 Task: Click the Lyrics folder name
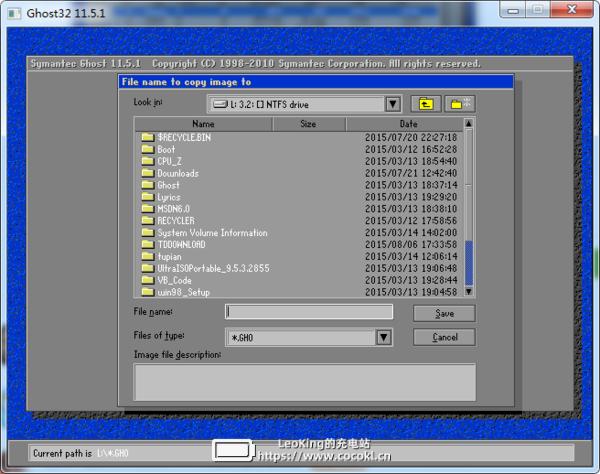[169, 197]
